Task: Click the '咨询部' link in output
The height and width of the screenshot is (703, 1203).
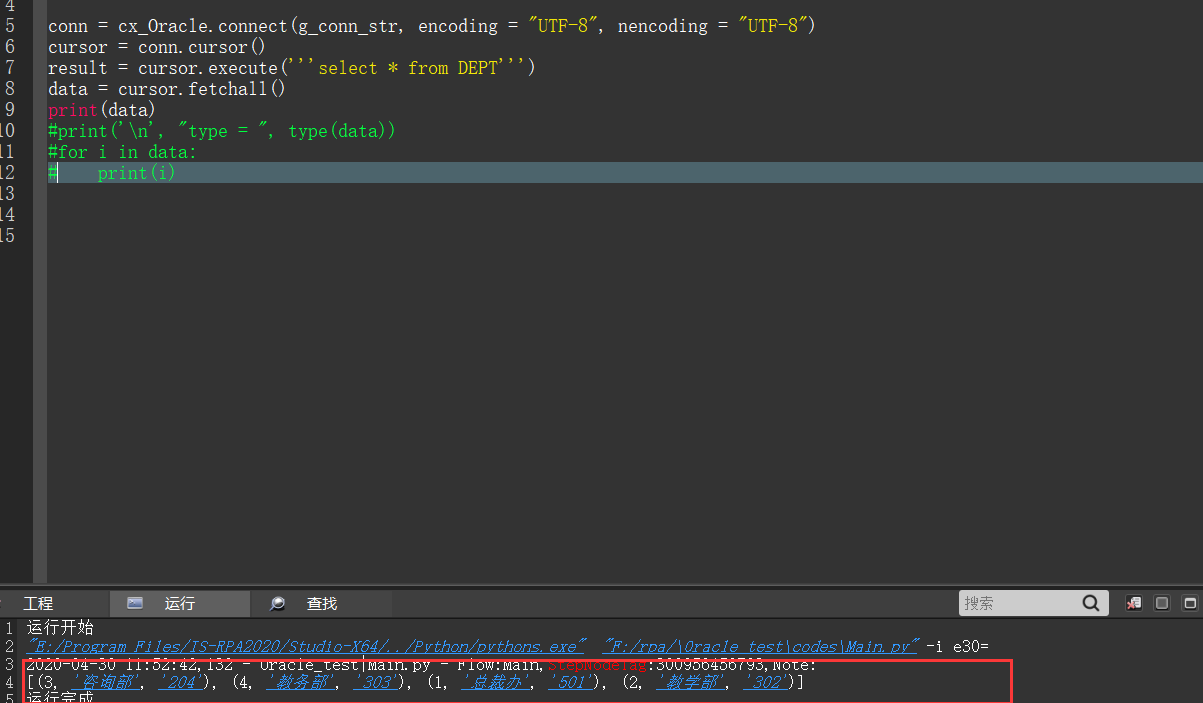Action: point(106,683)
